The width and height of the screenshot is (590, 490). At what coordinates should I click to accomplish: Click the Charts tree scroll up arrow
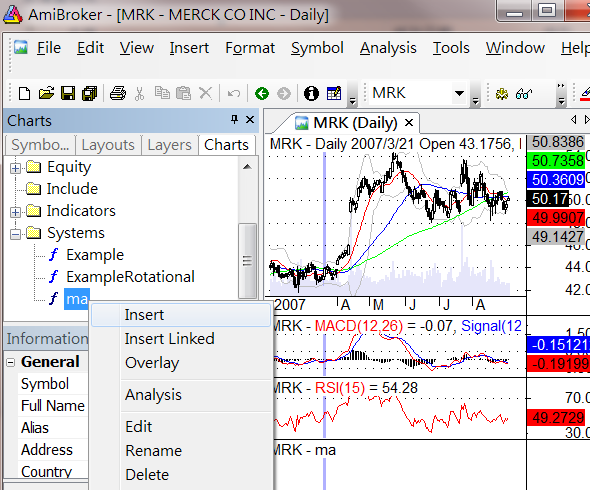(247, 166)
